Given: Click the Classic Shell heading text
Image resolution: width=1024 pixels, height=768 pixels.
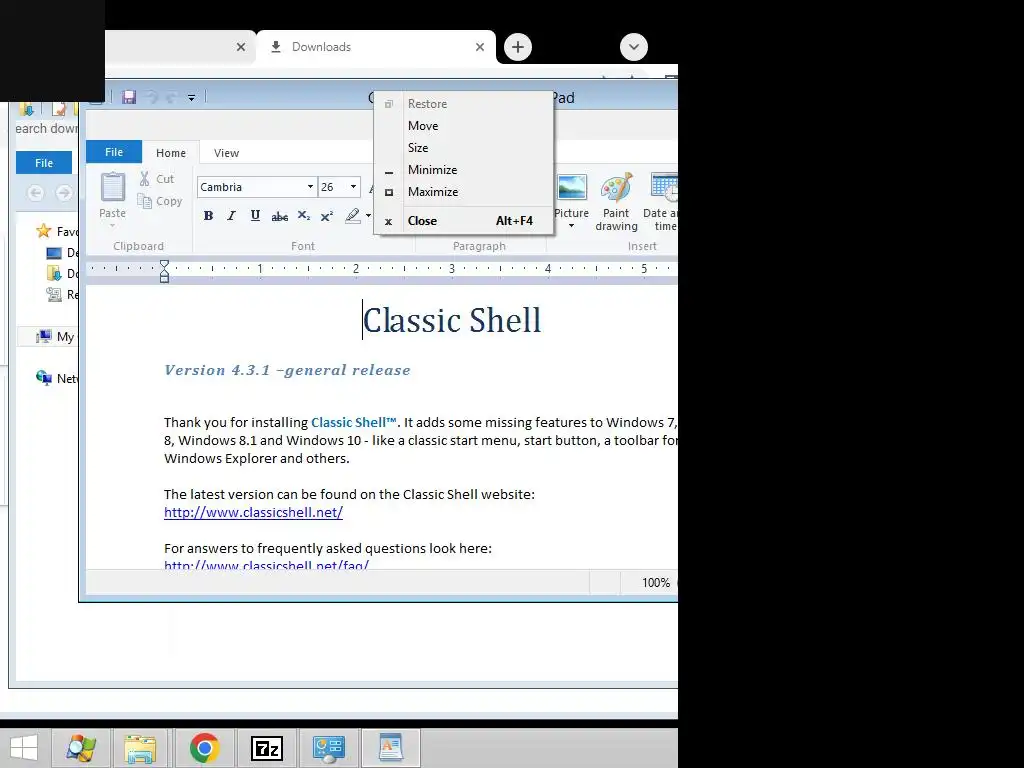Looking at the screenshot, I should [x=452, y=321].
